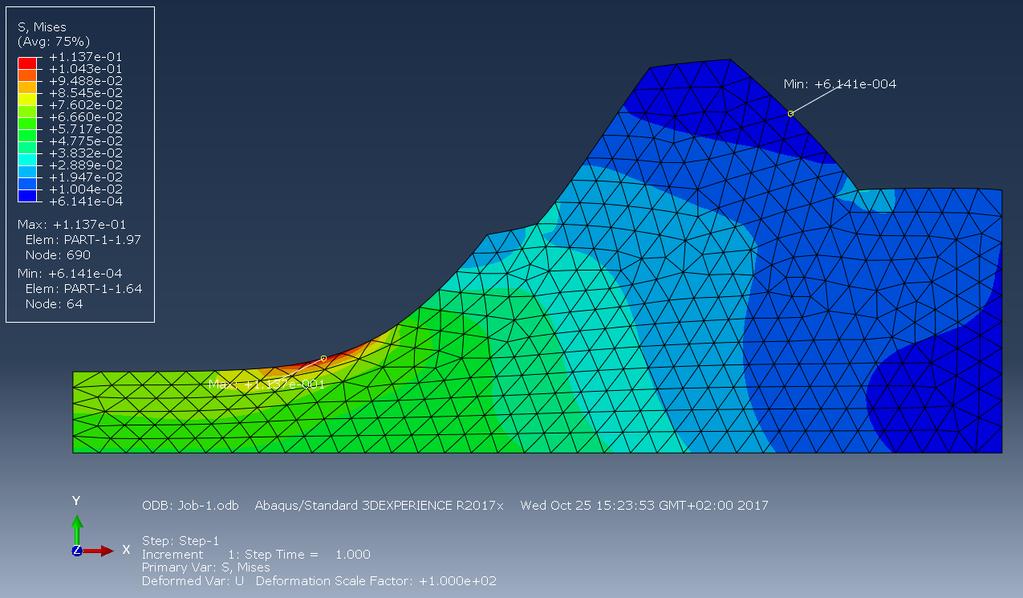Click the minimum stress node marker circle
This screenshot has width=1023, height=598.
pyautogui.click(x=791, y=113)
